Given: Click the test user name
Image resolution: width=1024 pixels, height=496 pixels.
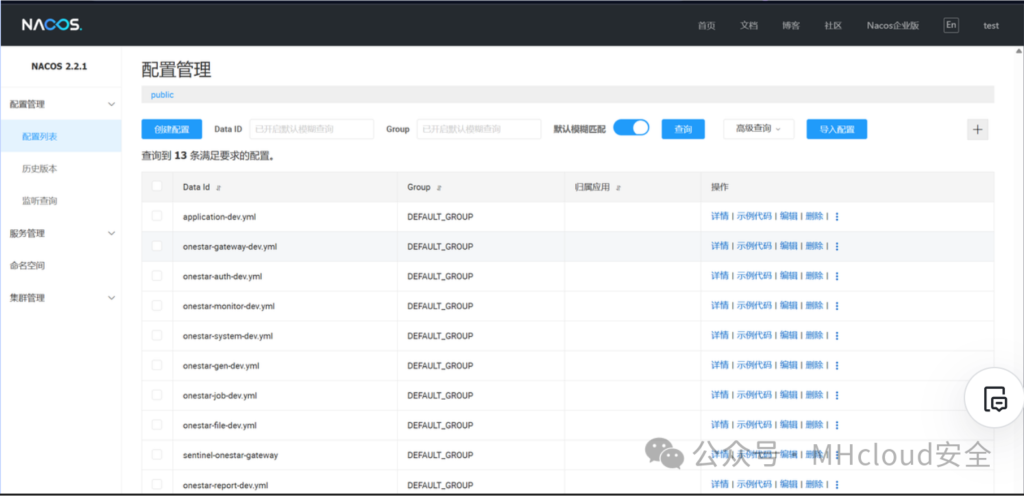Looking at the screenshot, I should [991, 26].
